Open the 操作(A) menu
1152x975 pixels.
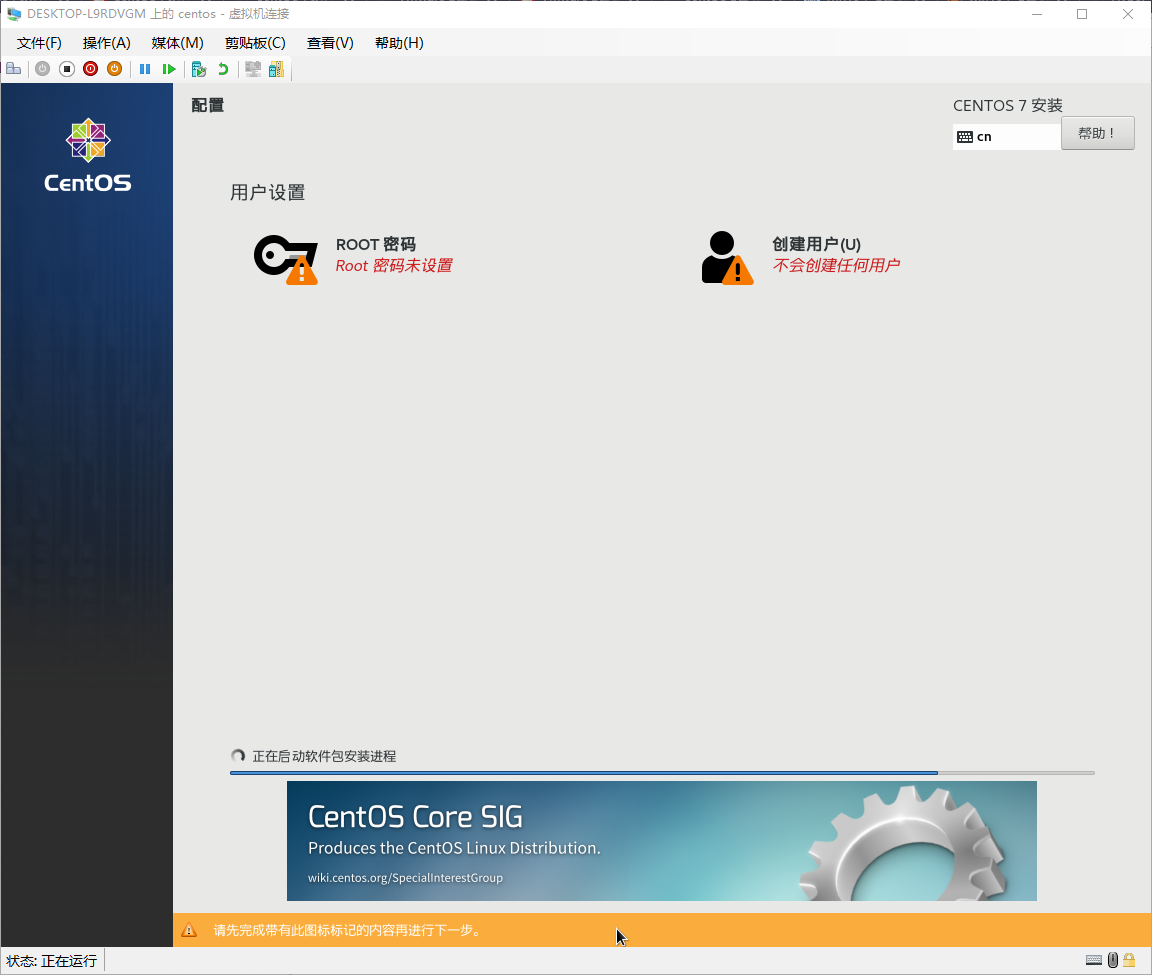[x=107, y=43]
